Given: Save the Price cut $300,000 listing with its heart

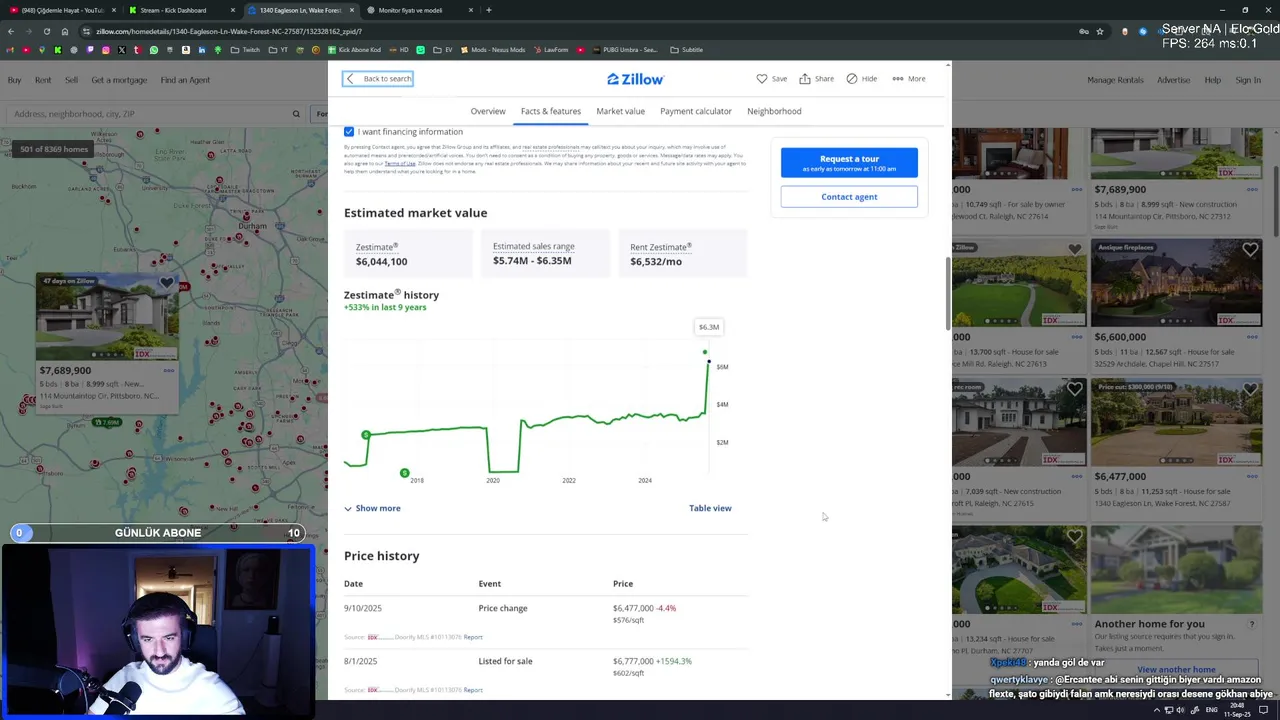Looking at the screenshot, I should [1250, 390].
